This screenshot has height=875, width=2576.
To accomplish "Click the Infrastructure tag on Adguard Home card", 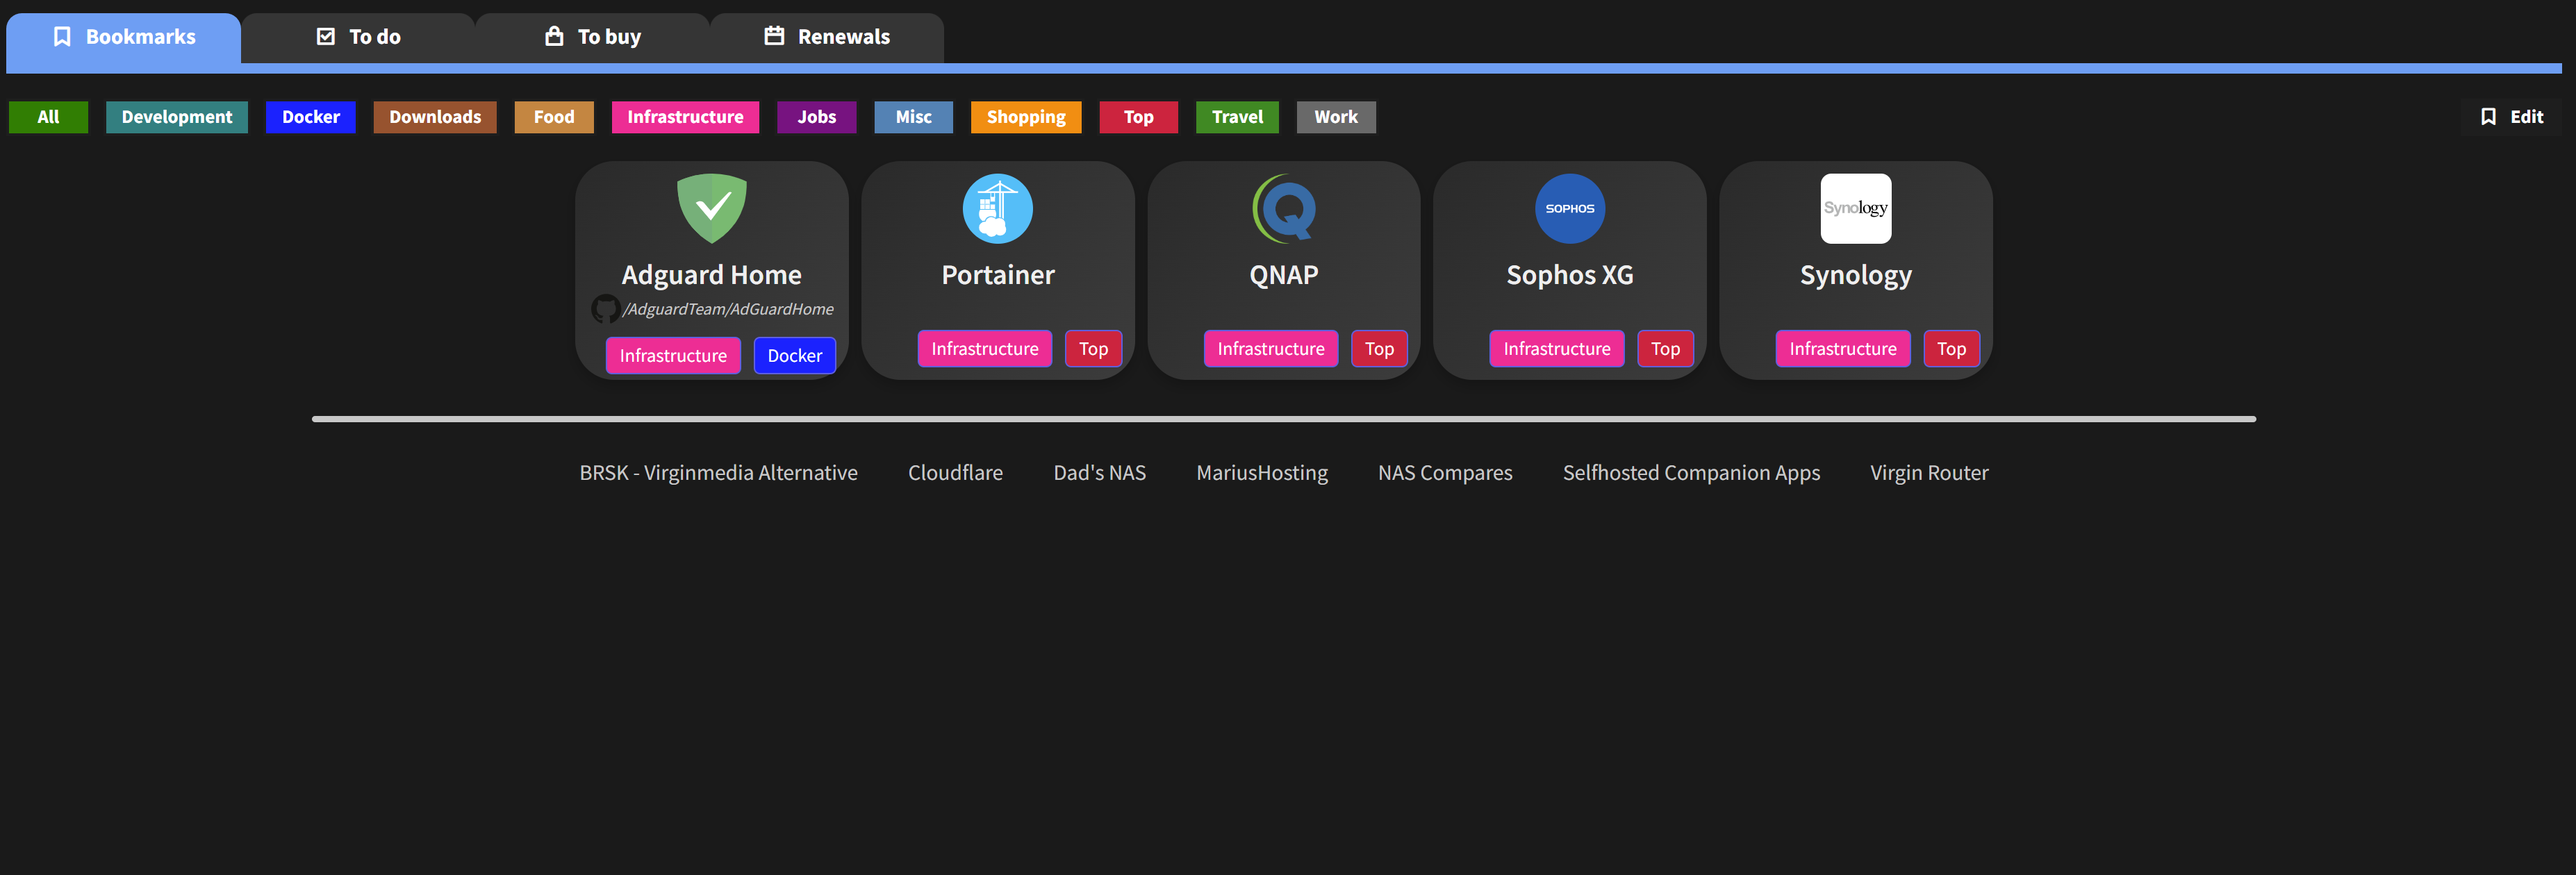I will click(673, 356).
